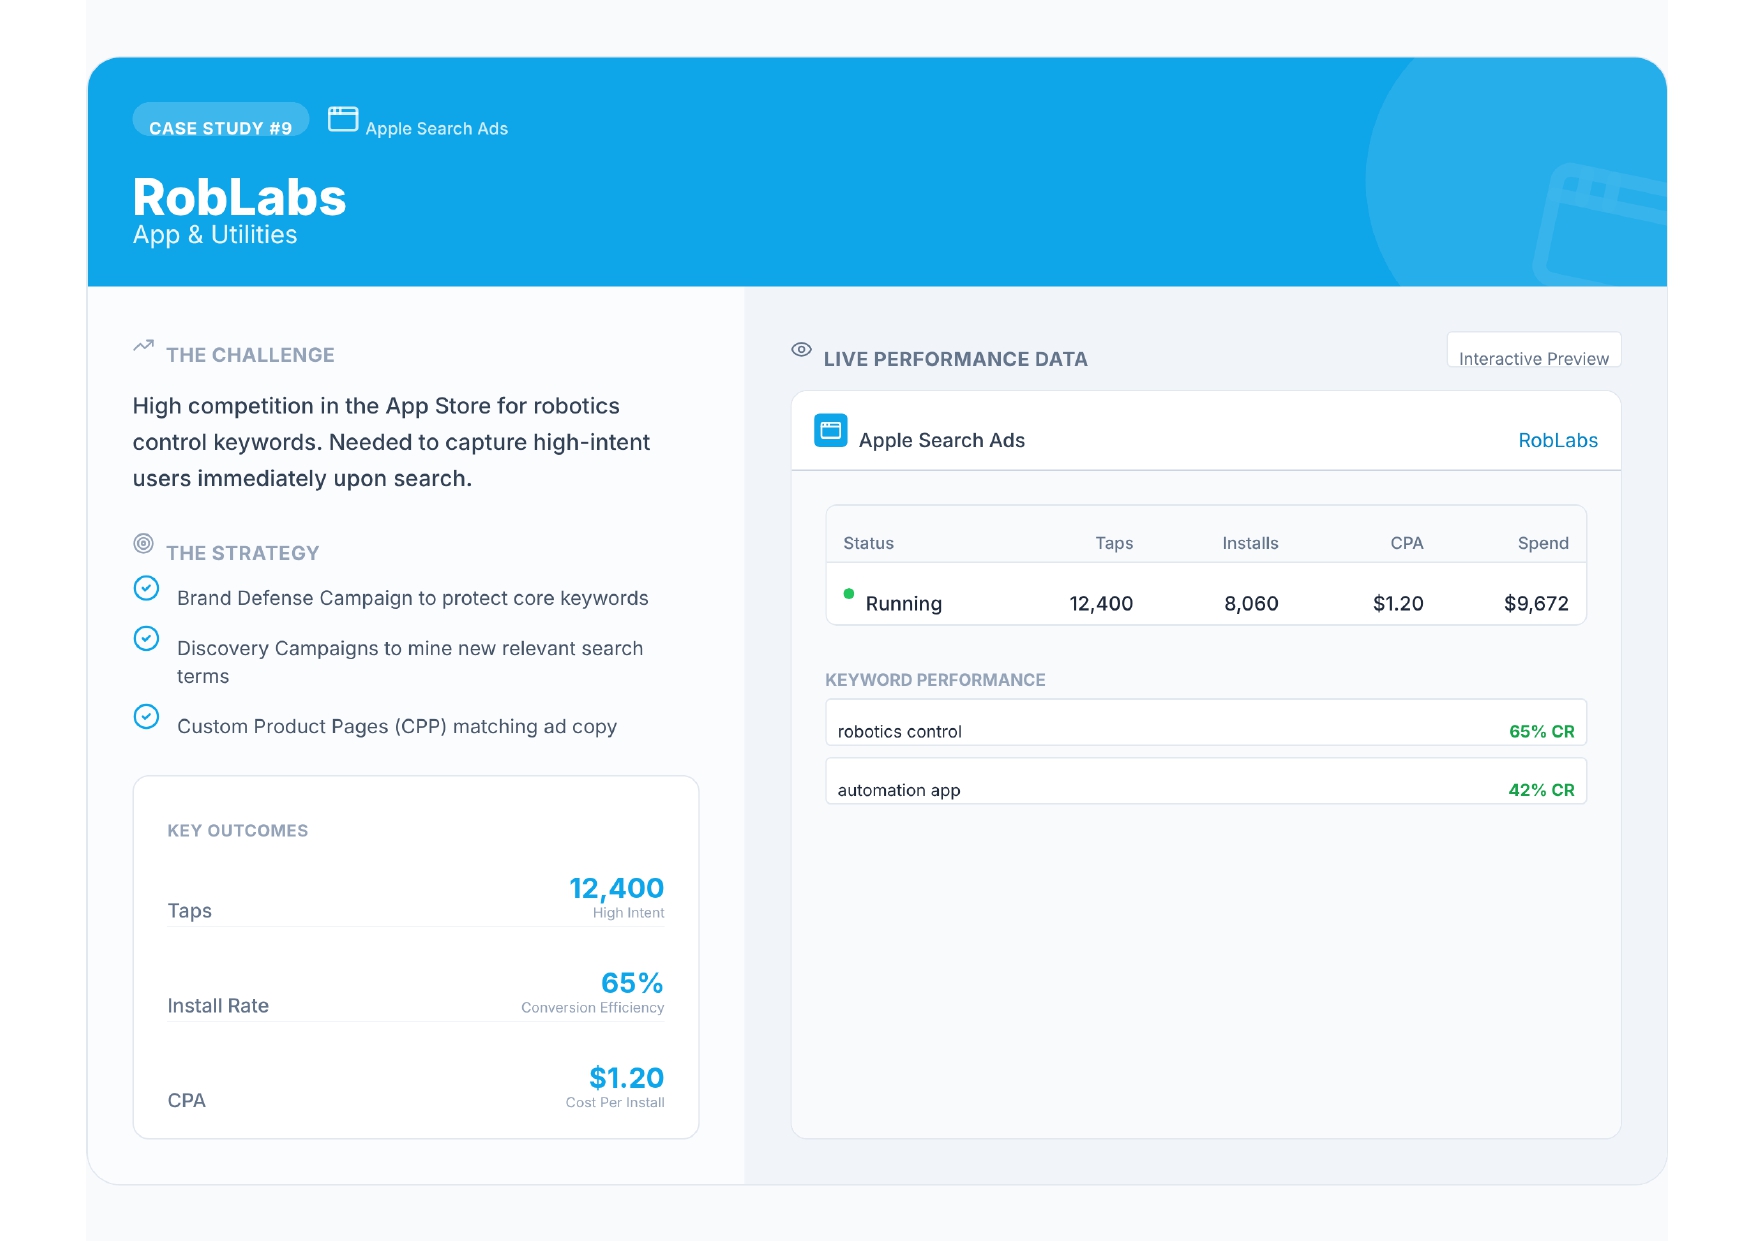This screenshot has height=1241, width=1754.
Task: Click the Custom Product Pages strategy text
Action: 397,727
